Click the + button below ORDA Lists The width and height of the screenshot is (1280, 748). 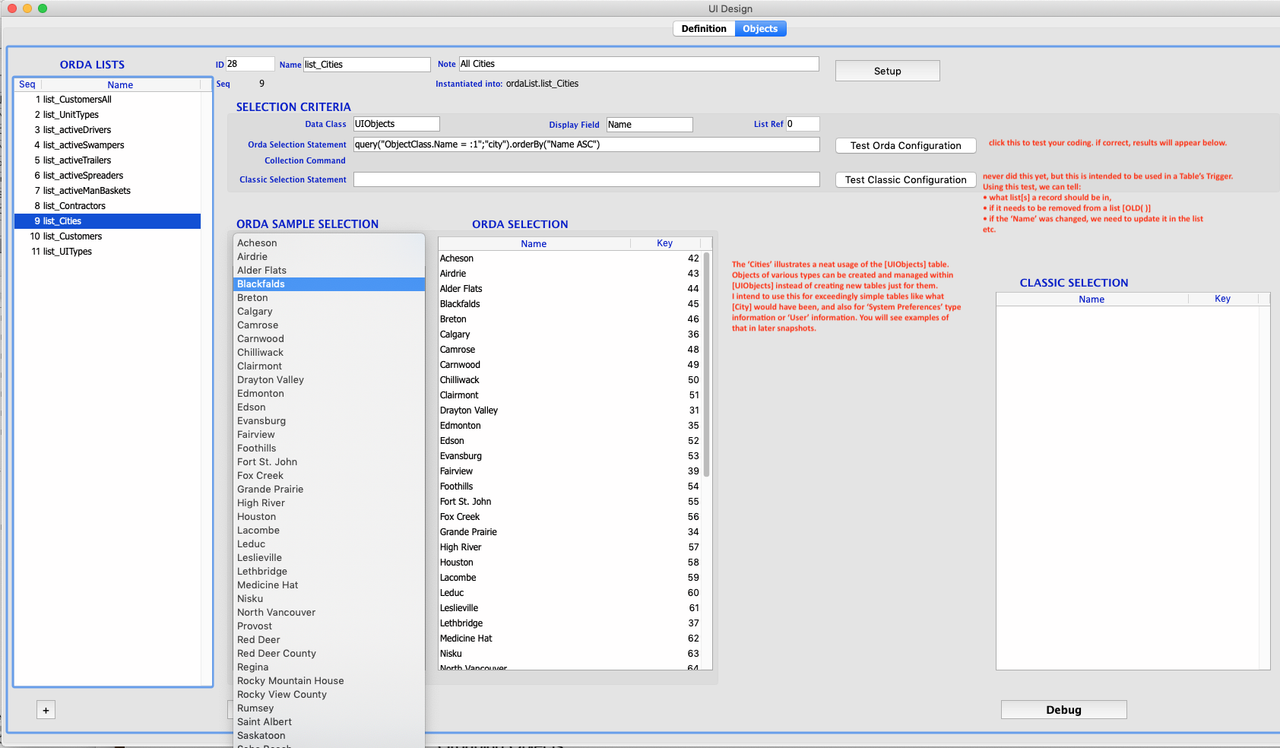[x=45, y=709]
